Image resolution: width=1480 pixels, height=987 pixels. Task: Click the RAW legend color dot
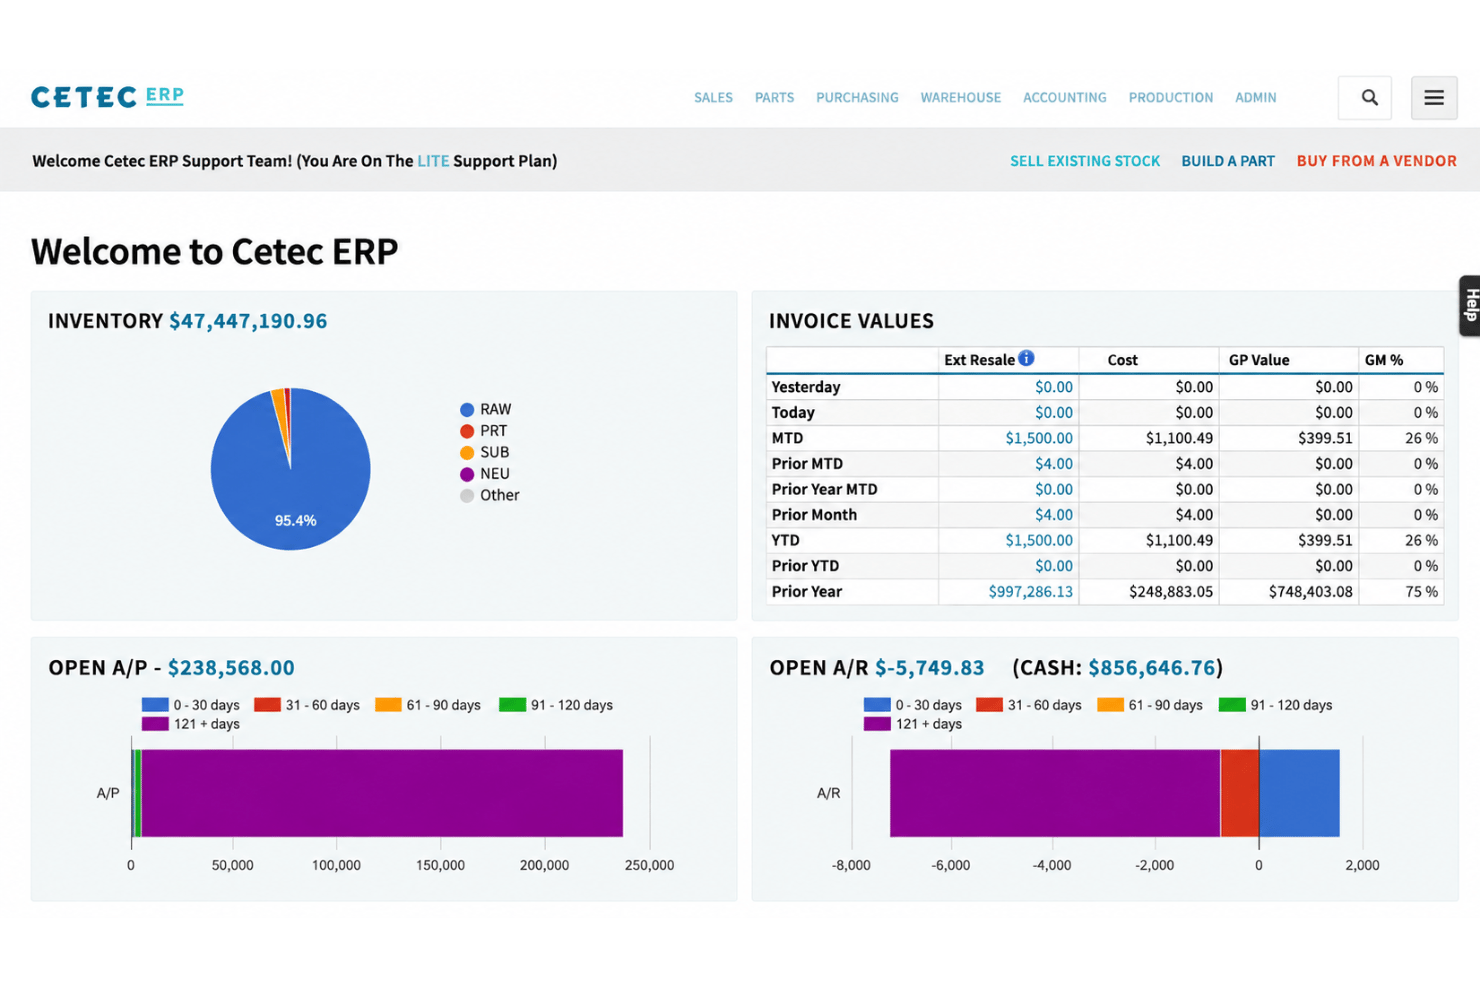pyautogui.click(x=467, y=410)
